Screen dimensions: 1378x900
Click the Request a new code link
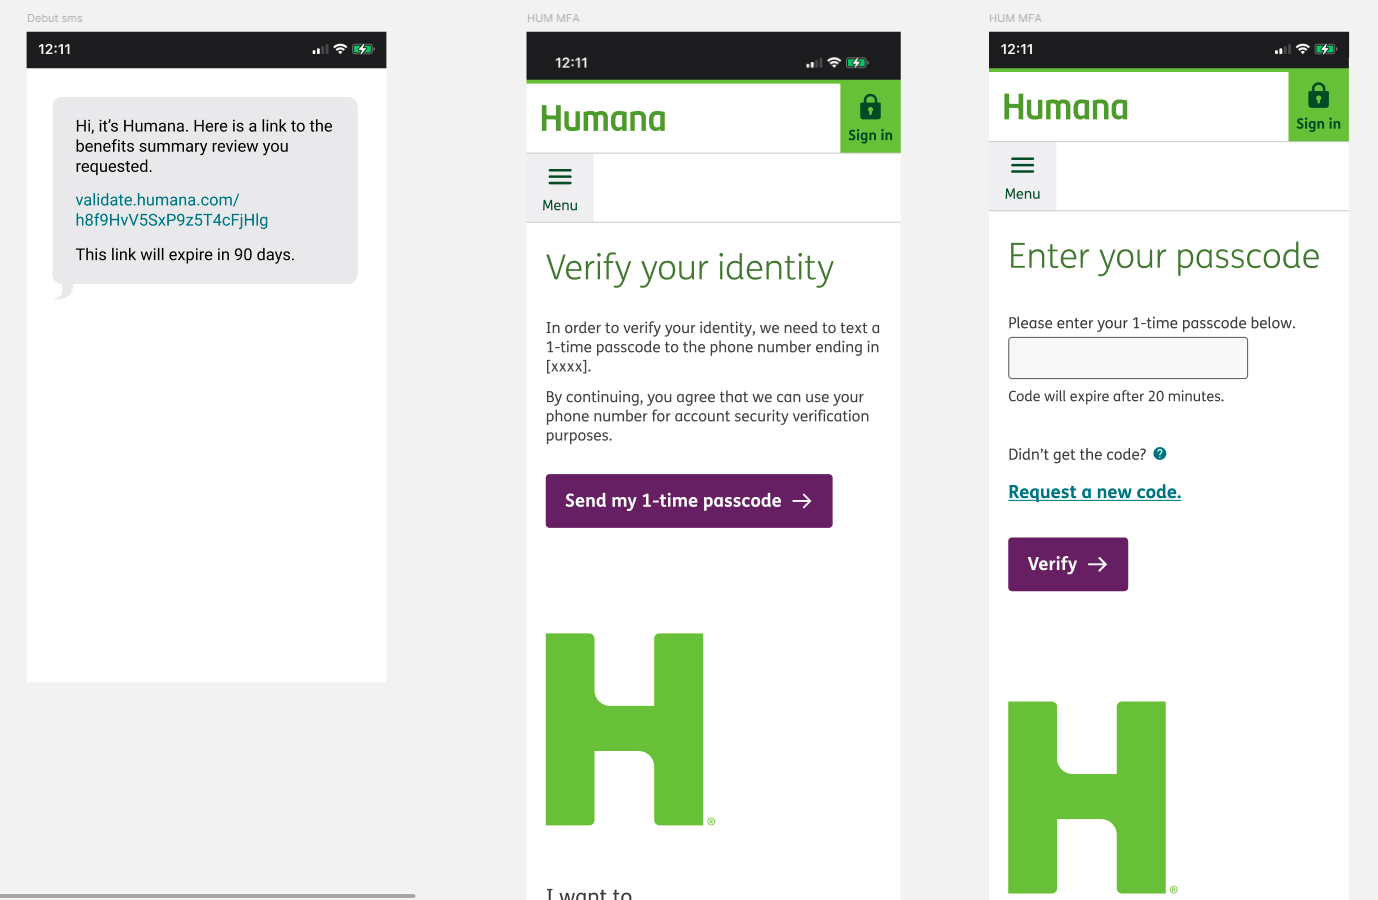tap(1095, 492)
